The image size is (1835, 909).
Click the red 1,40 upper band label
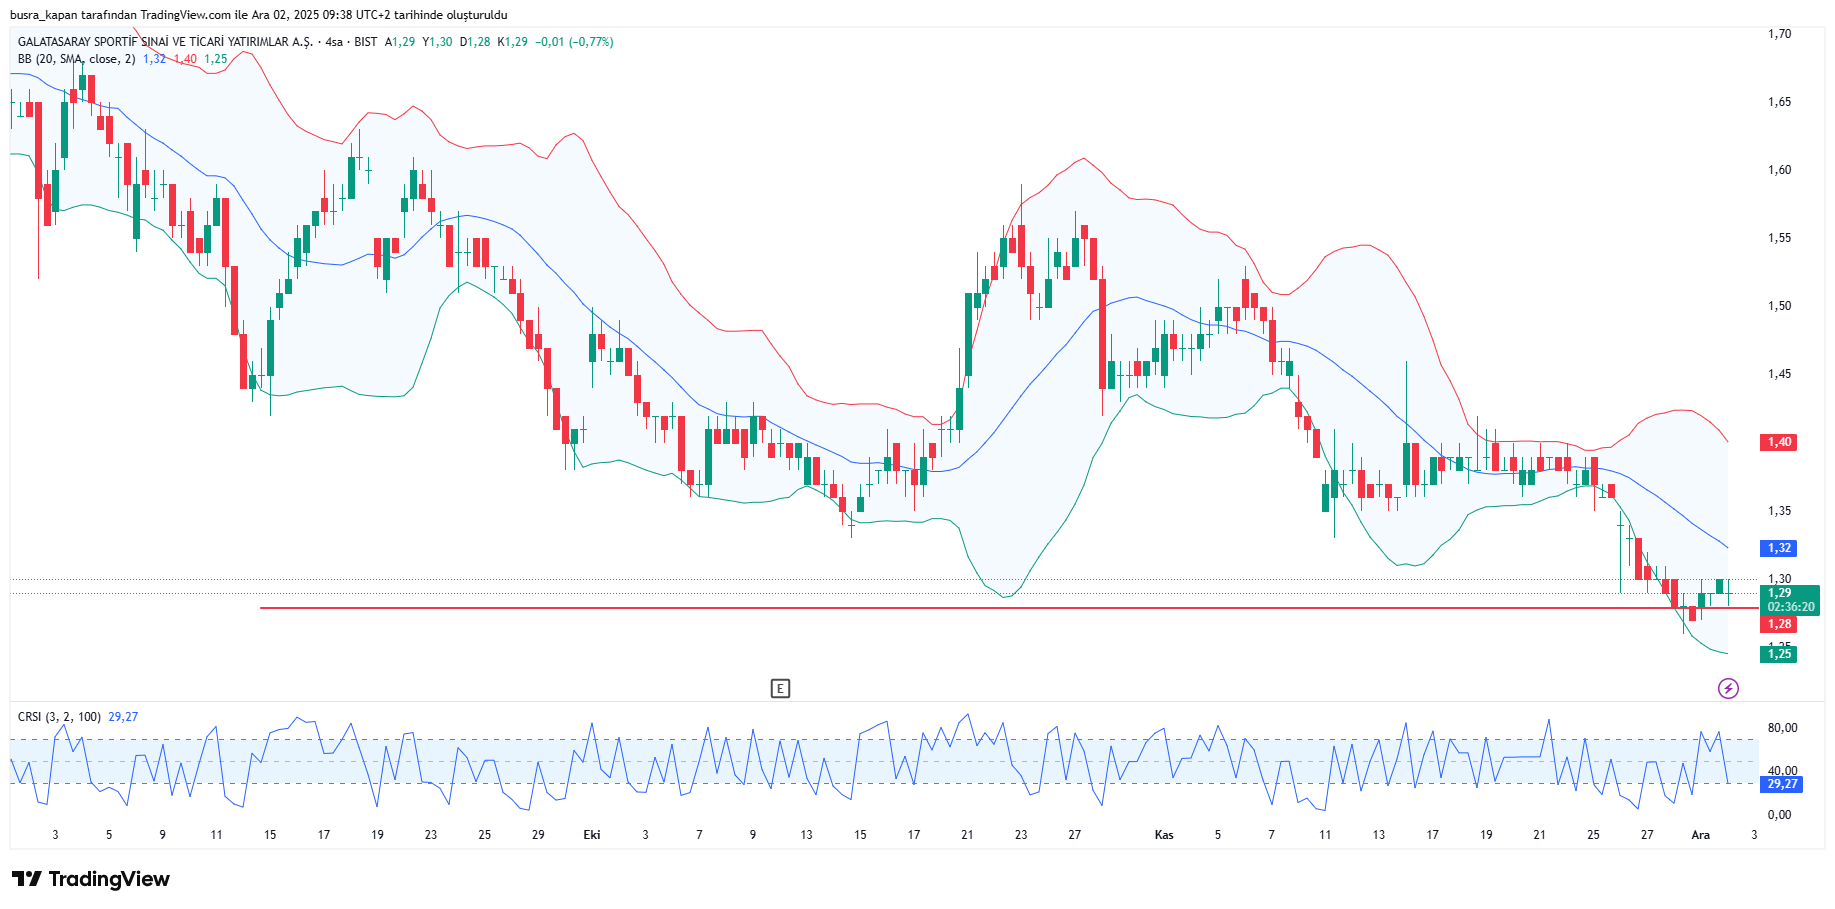[1778, 442]
